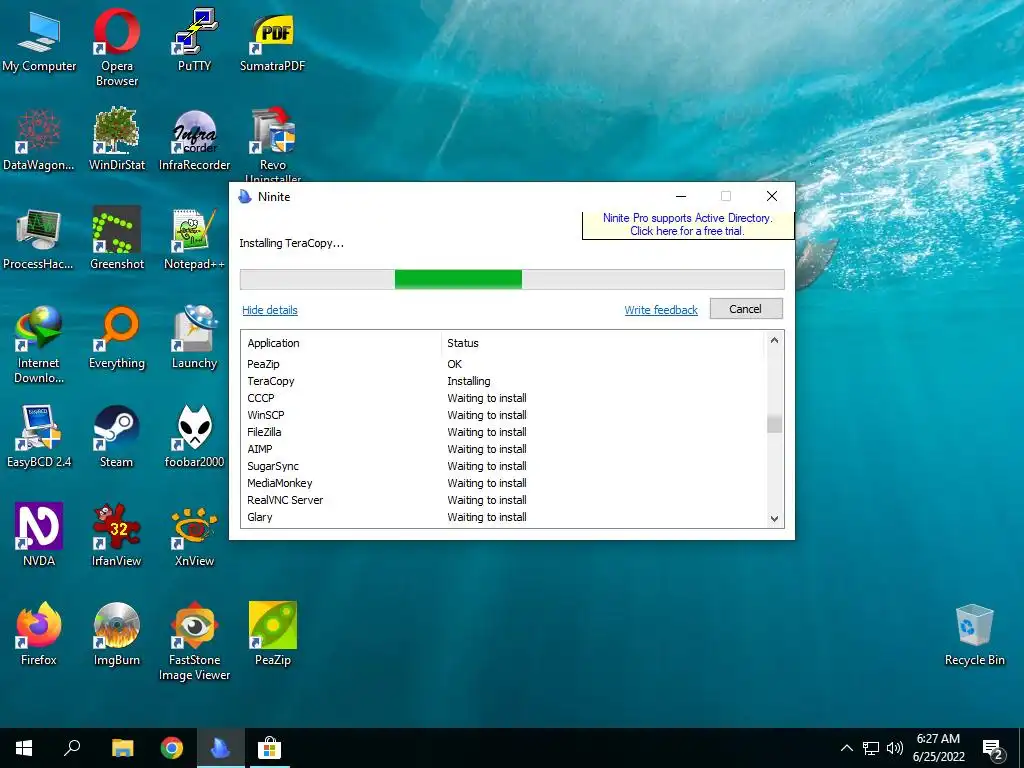Screen dimensions: 1024x768
Task: Click the Installing status of TeraCopy
Action: 468,381
